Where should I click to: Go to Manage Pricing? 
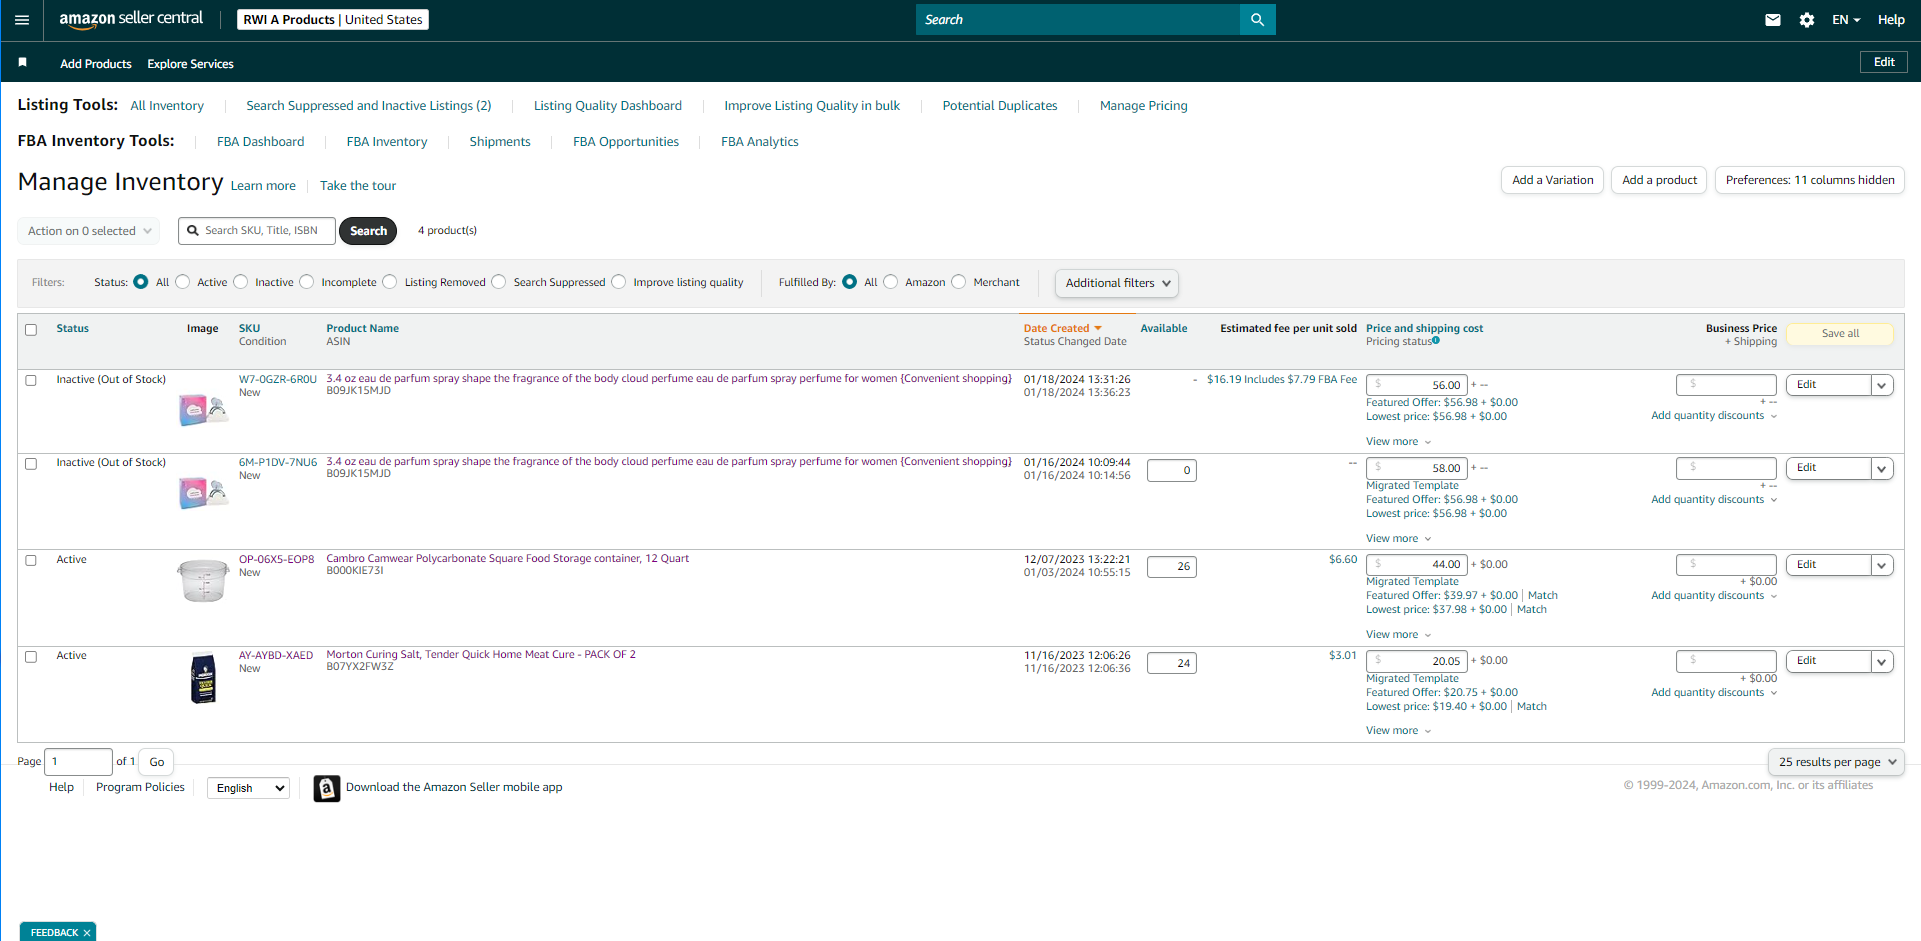[1144, 106]
